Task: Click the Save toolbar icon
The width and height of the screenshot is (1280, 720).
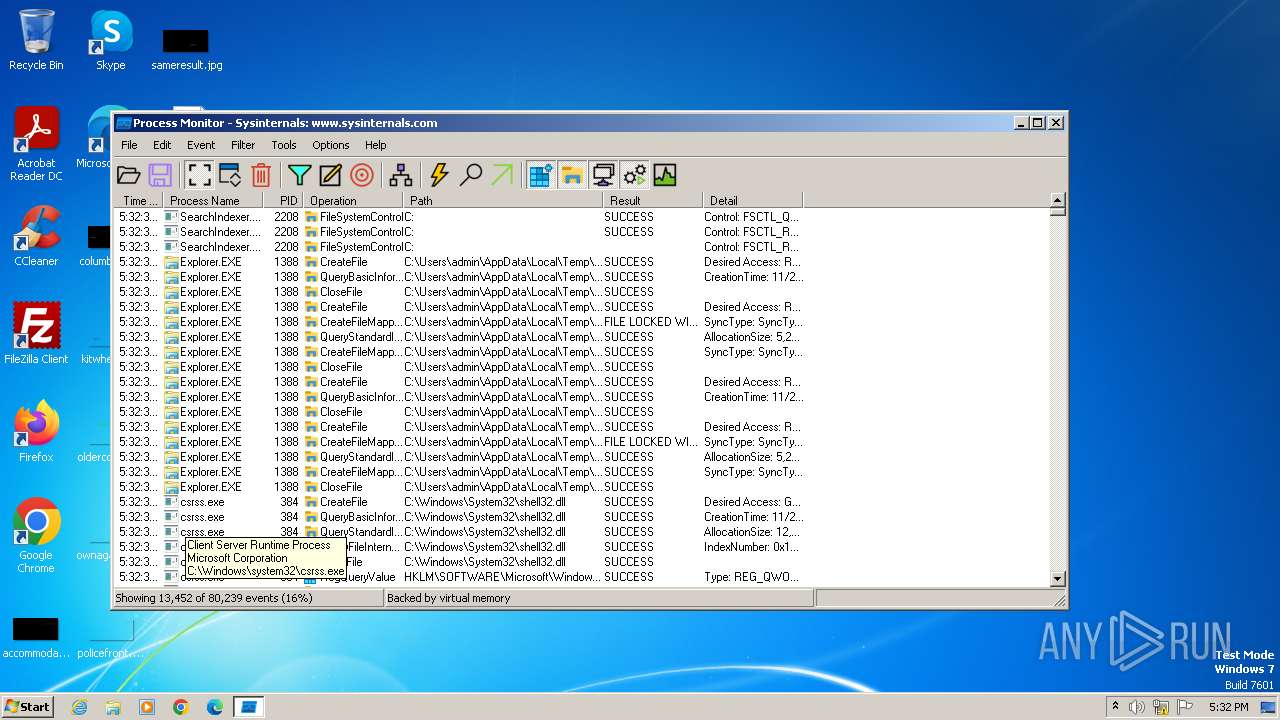Action: (x=160, y=176)
